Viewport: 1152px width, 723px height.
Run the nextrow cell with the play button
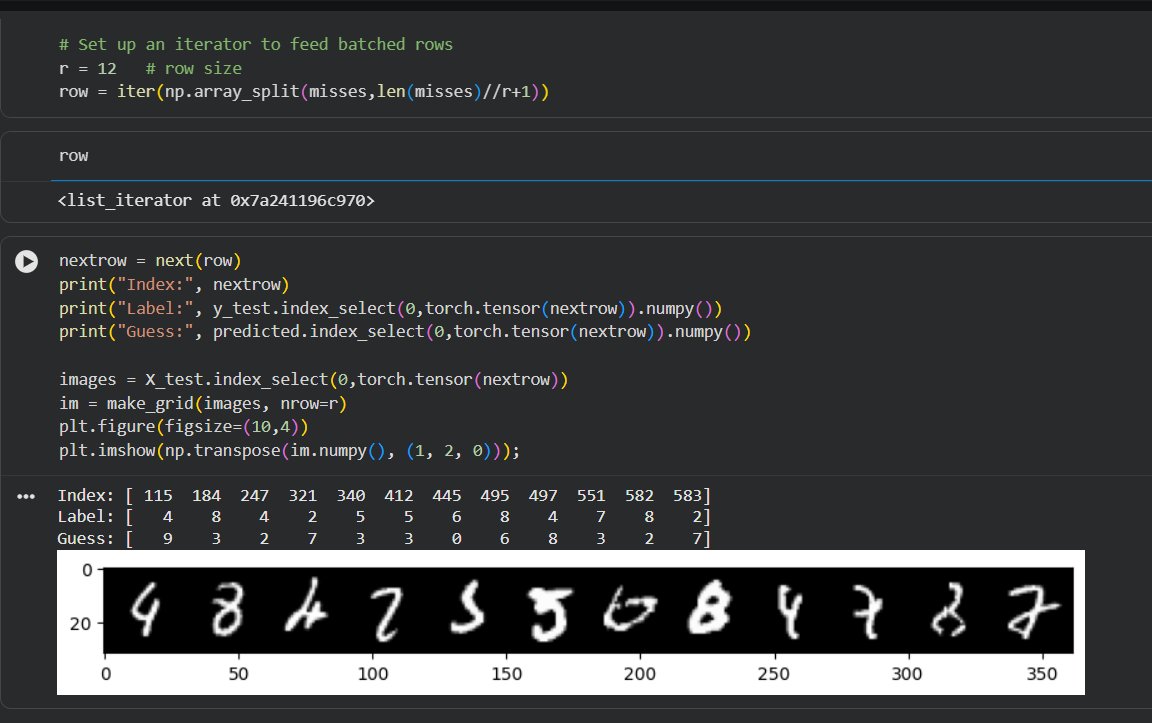coord(26,262)
